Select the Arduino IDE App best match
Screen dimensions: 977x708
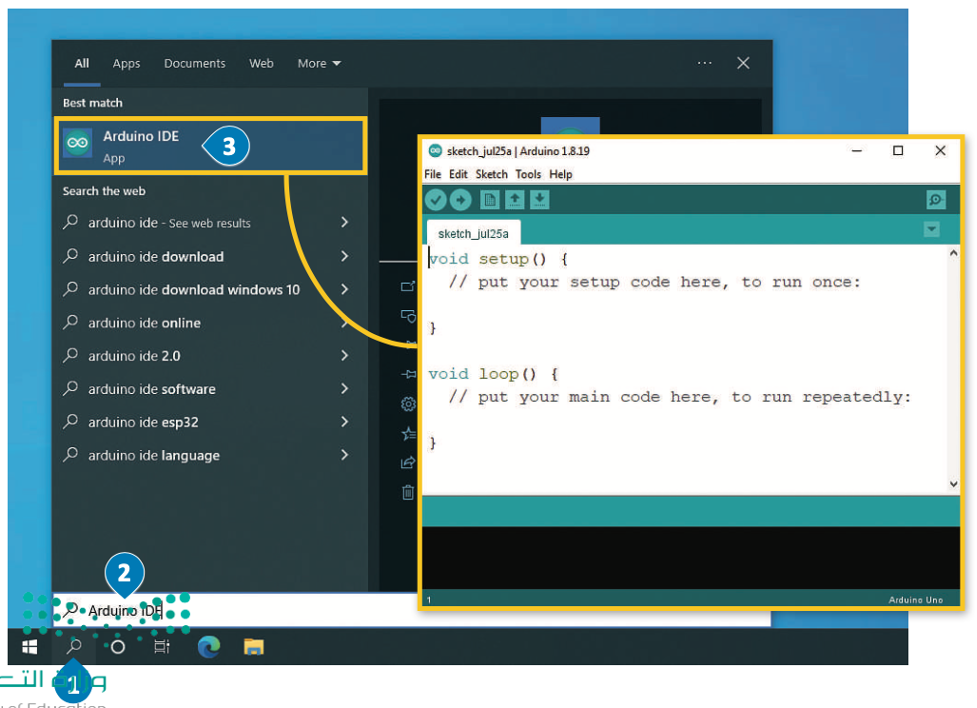140,145
